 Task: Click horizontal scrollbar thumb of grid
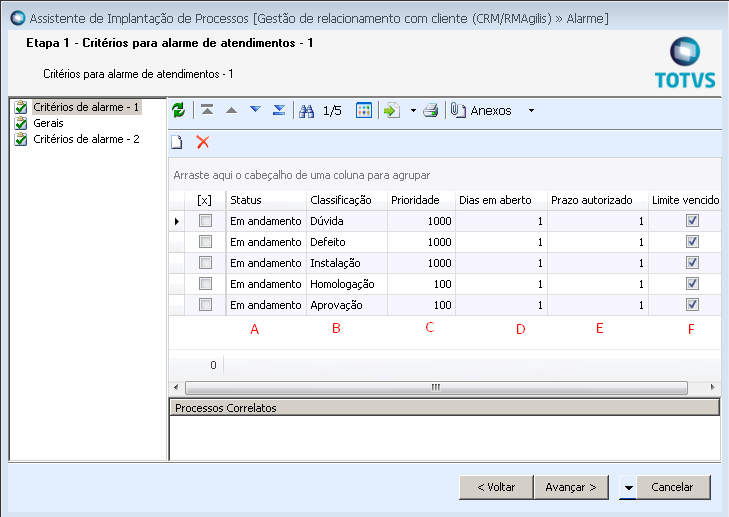tap(436, 387)
